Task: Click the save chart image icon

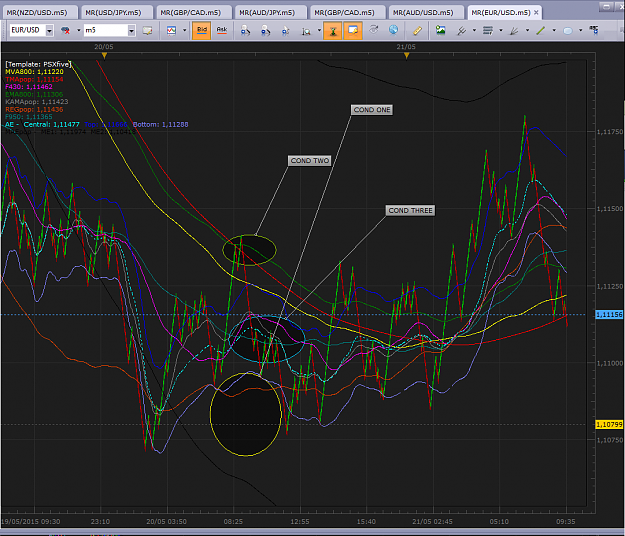Action: pyautogui.click(x=440, y=30)
